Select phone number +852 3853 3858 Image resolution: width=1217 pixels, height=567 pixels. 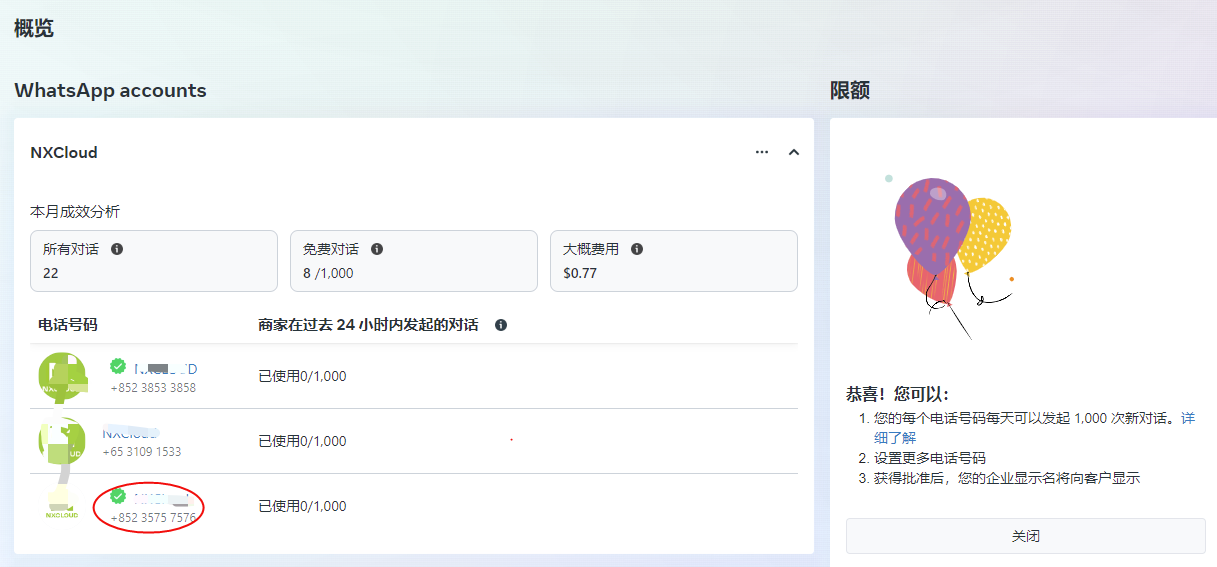point(153,388)
